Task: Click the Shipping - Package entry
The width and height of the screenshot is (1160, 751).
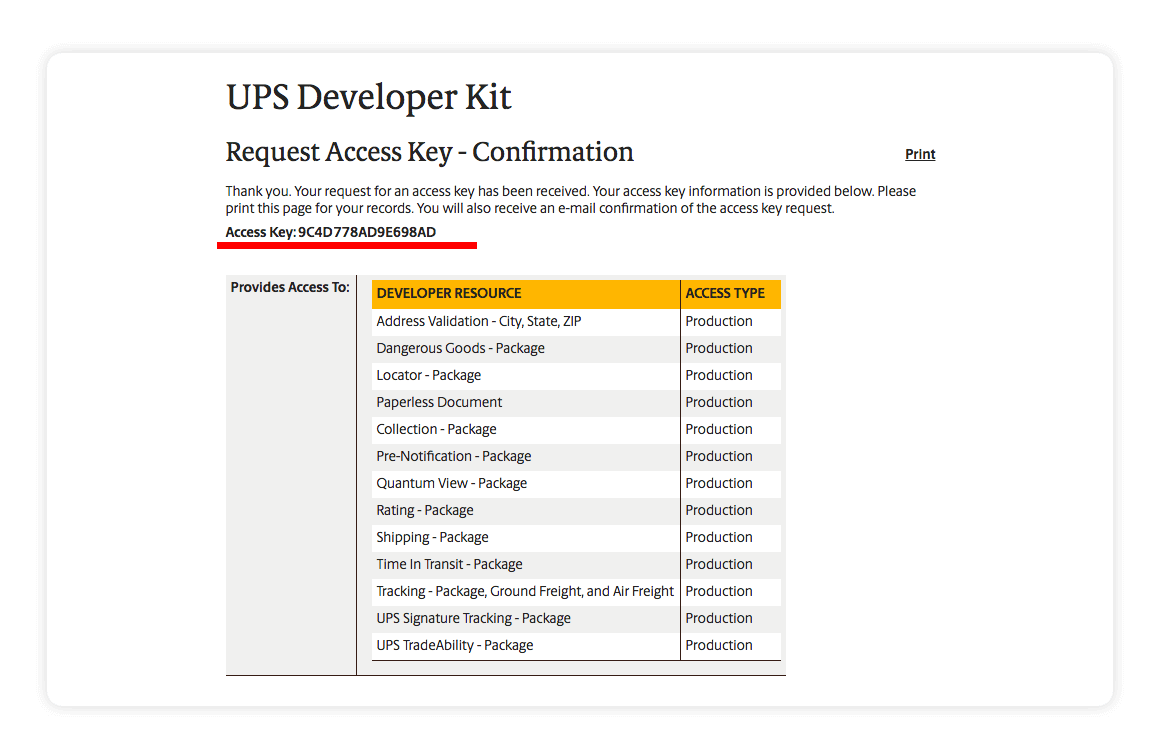Action: 432,537
